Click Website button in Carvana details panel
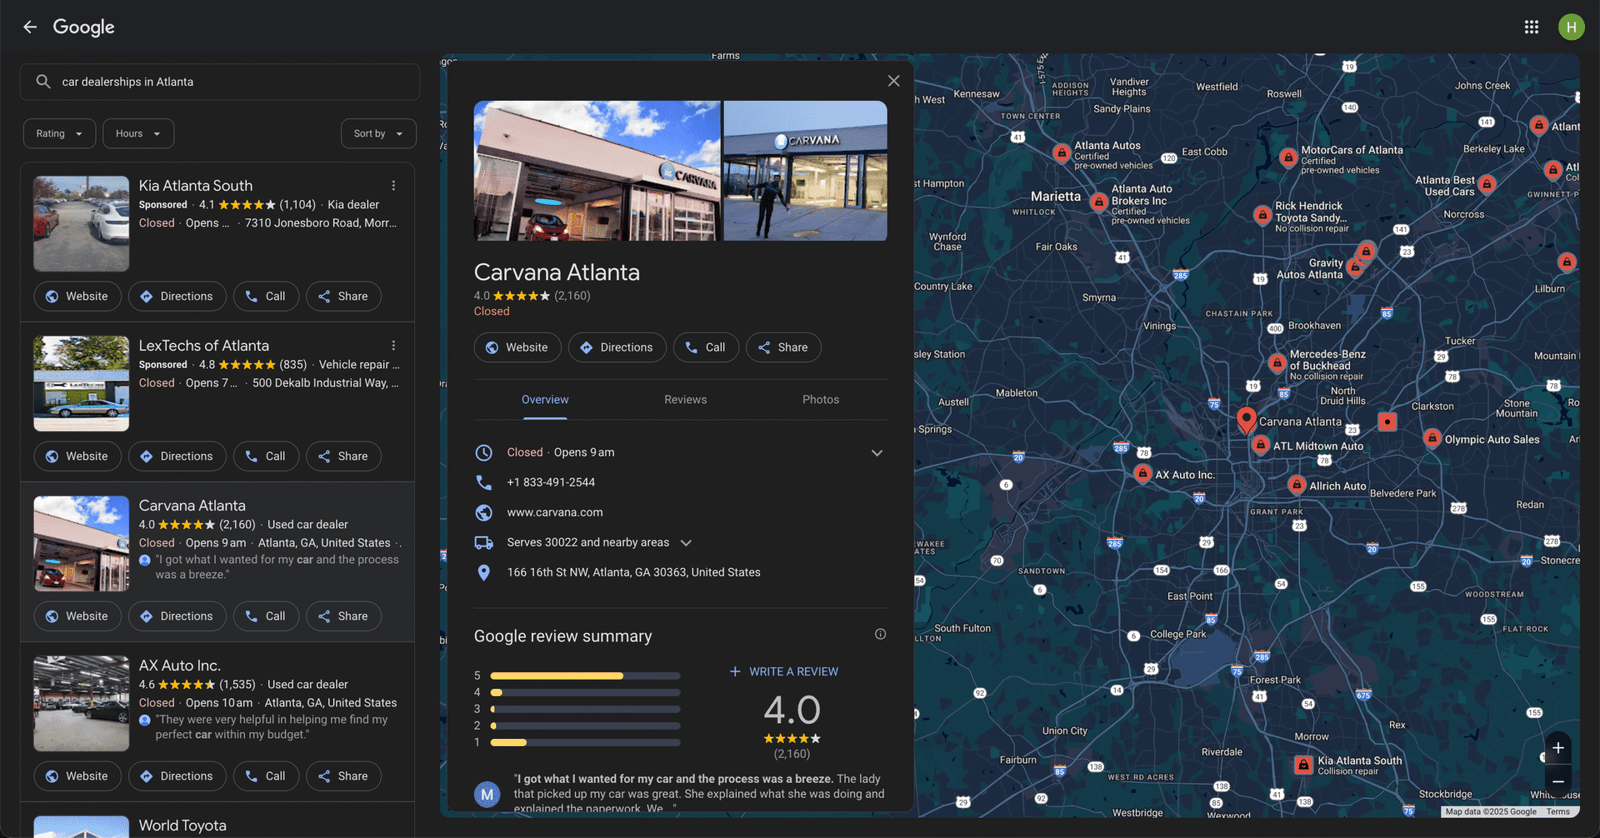Viewport: 1600px width, 838px height. 517,347
